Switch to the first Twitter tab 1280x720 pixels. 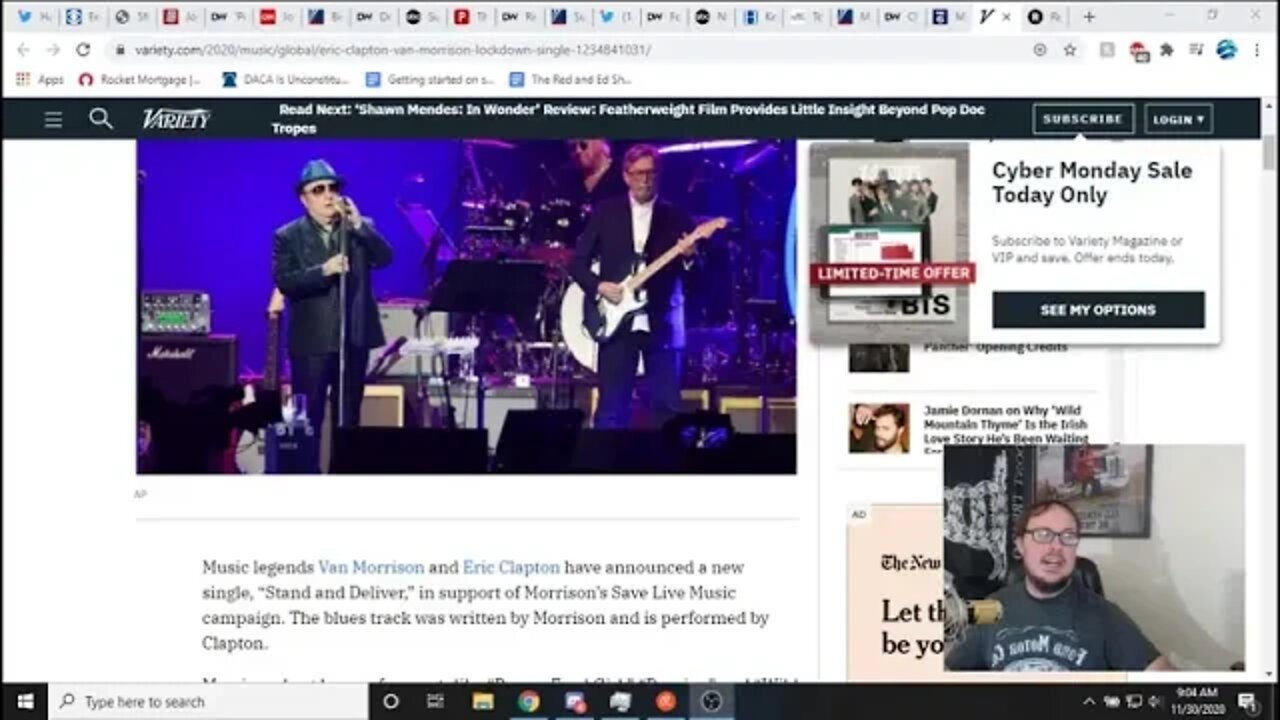pos(32,17)
